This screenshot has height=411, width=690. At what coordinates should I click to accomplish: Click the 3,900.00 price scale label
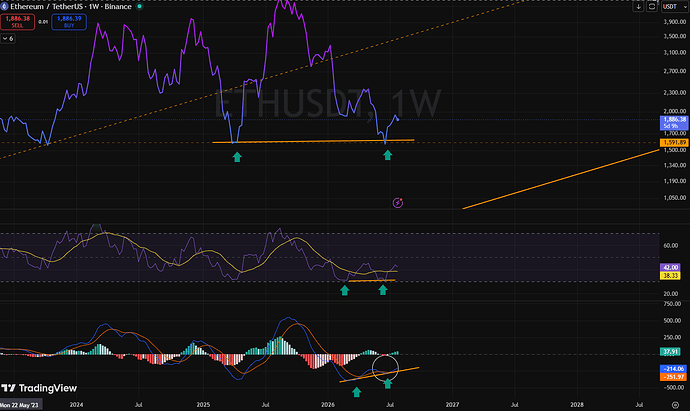pyautogui.click(x=675, y=22)
